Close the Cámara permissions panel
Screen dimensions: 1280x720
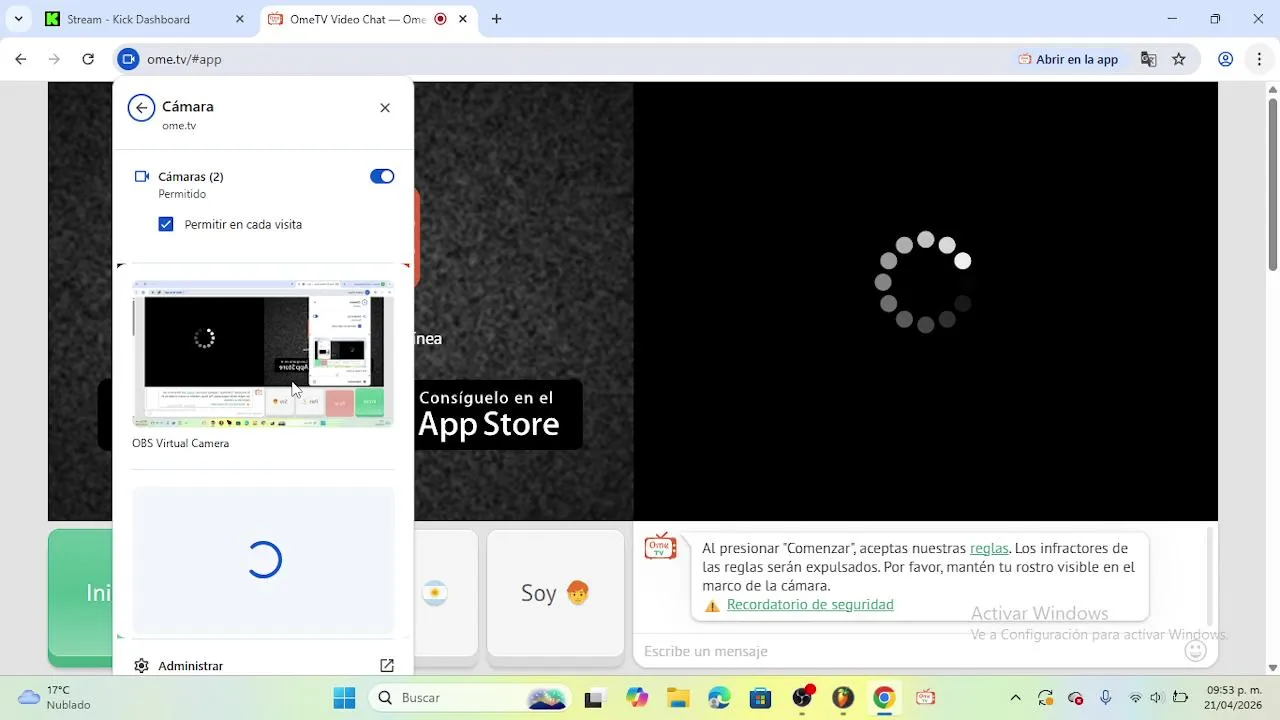click(x=385, y=108)
